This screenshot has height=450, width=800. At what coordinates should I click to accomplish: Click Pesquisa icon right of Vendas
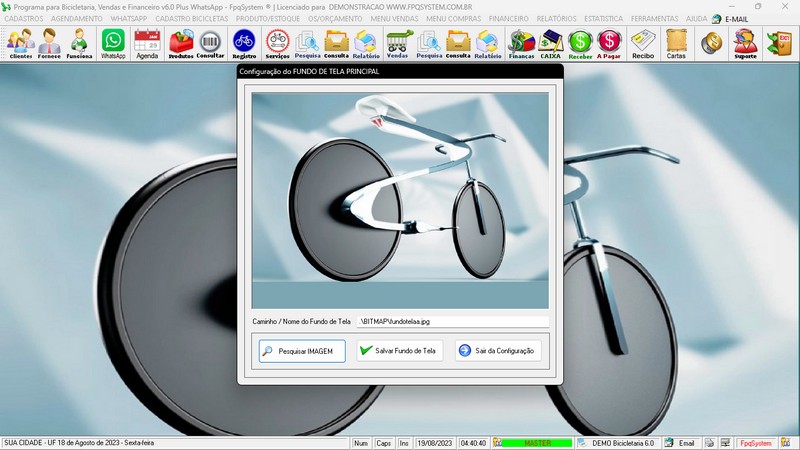429,44
